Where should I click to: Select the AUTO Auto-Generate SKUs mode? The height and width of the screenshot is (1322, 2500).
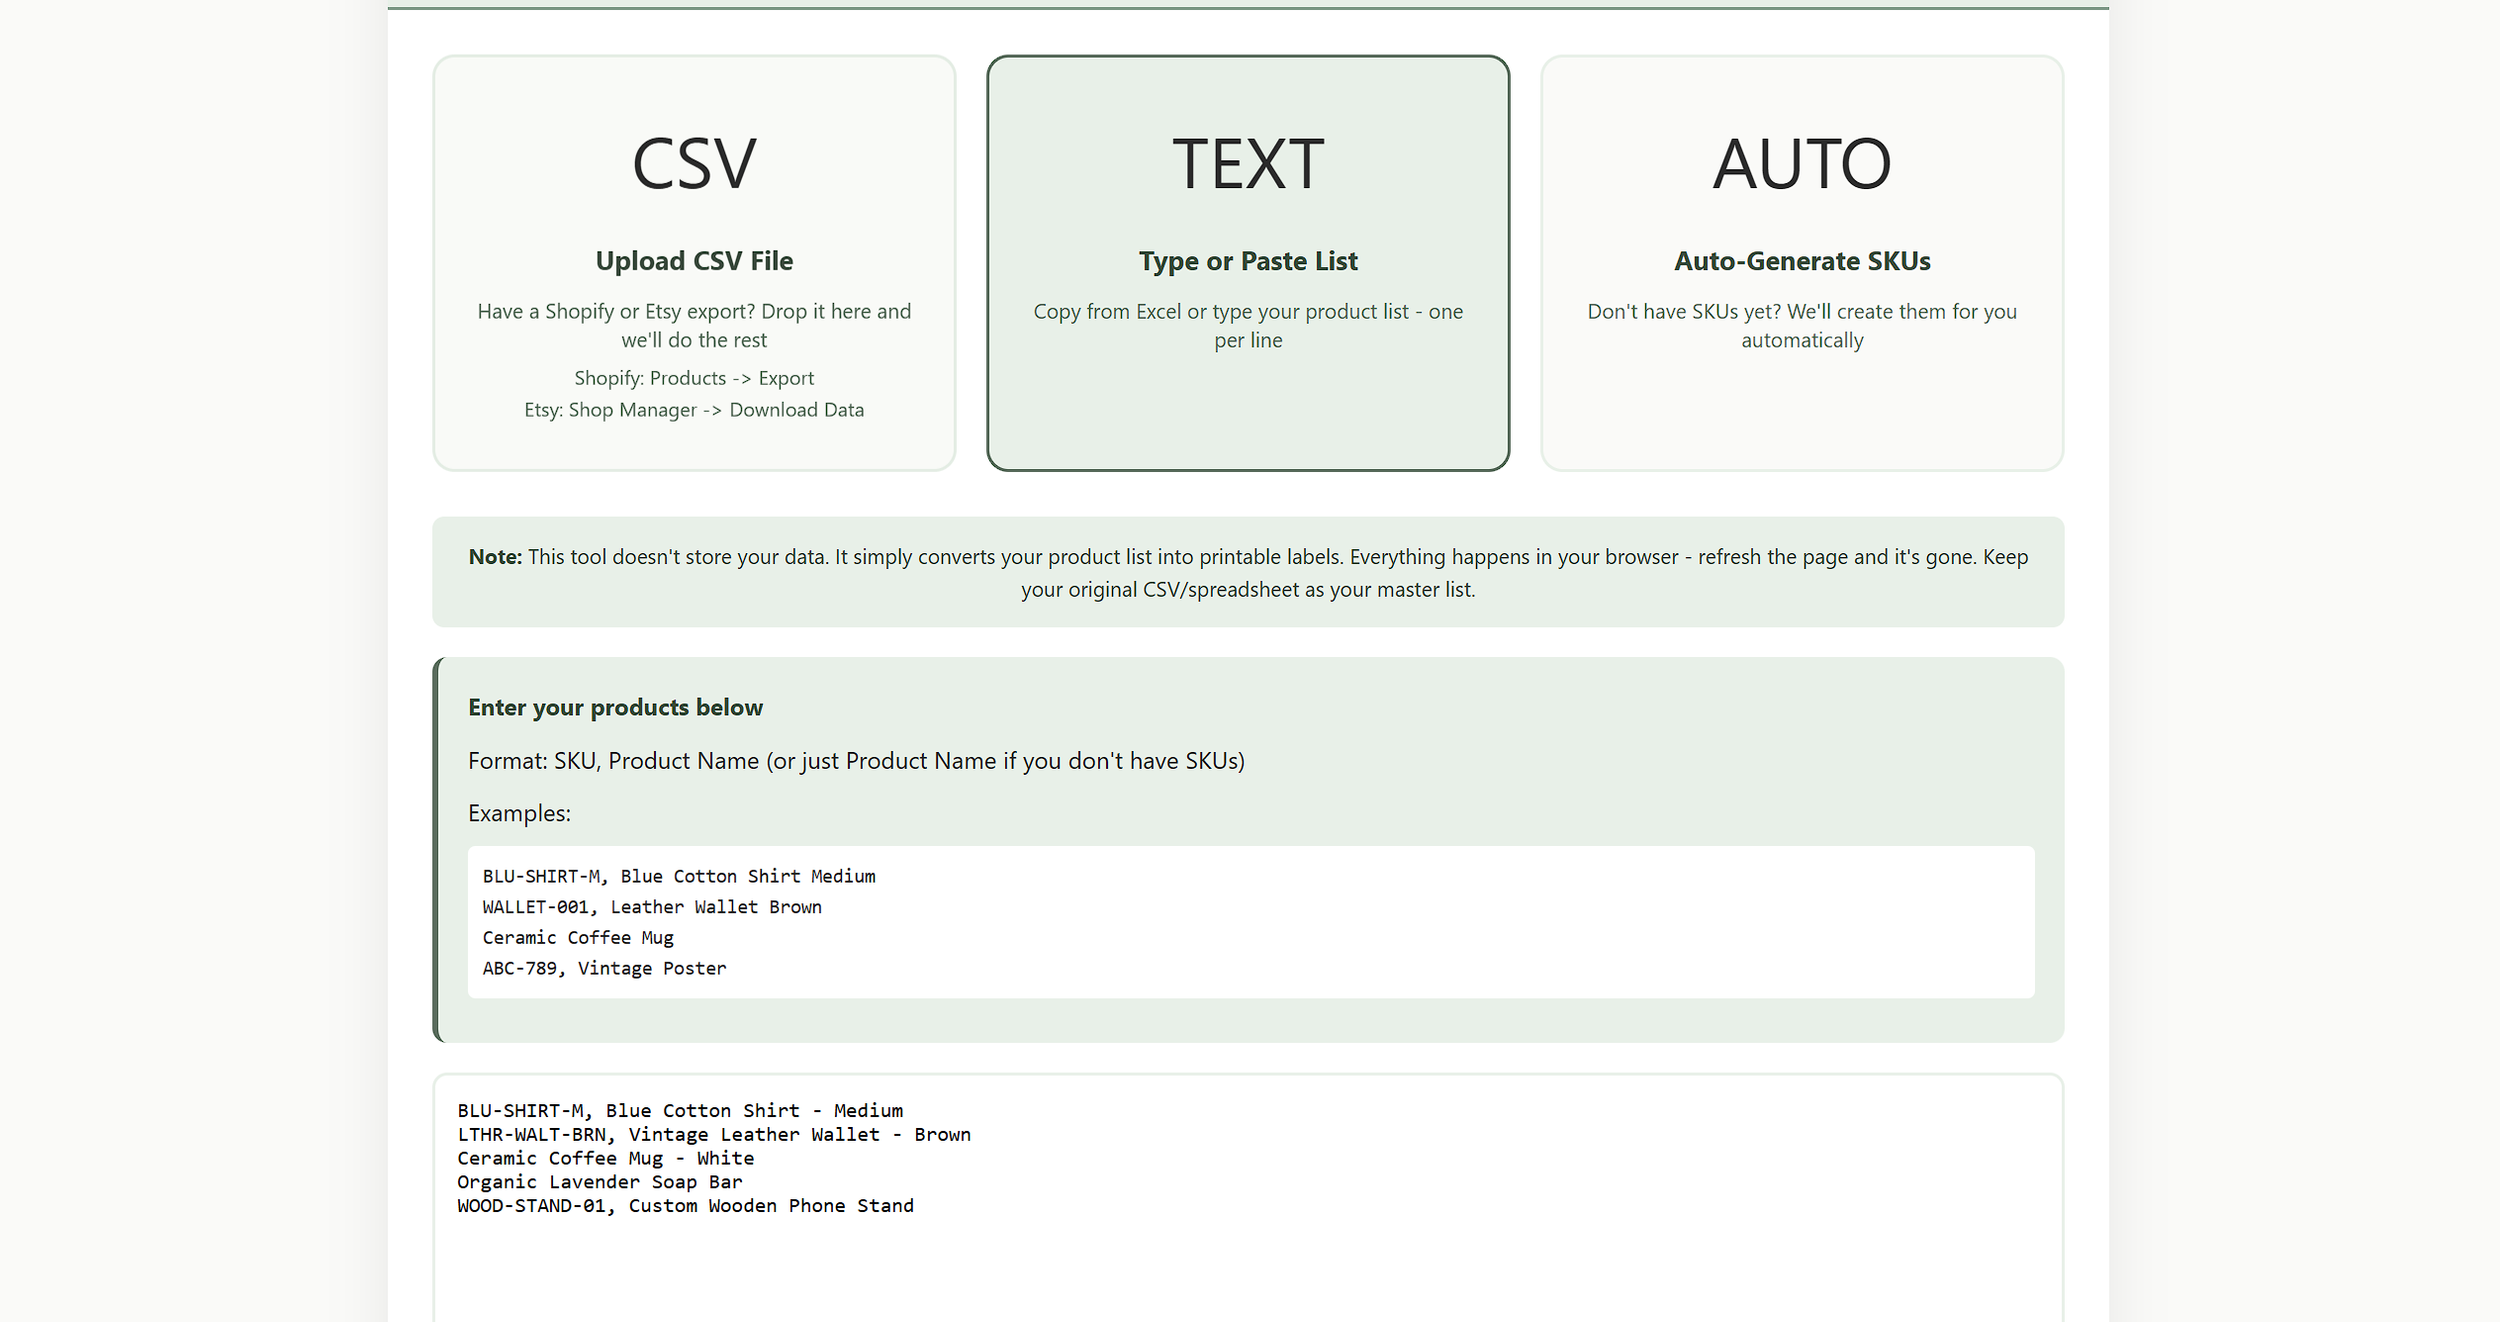(1802, 262)
